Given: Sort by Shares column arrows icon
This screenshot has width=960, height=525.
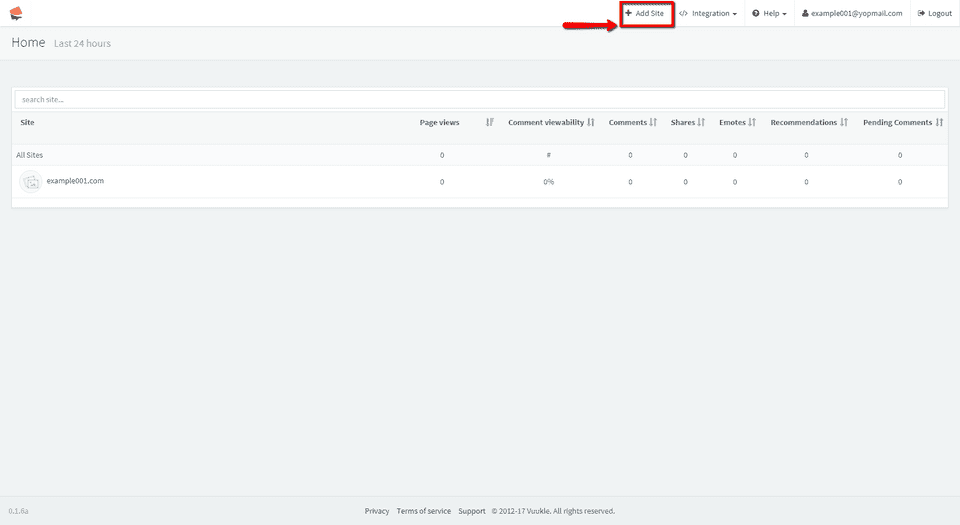Looking at the screenshot, I should pos(701,122).
